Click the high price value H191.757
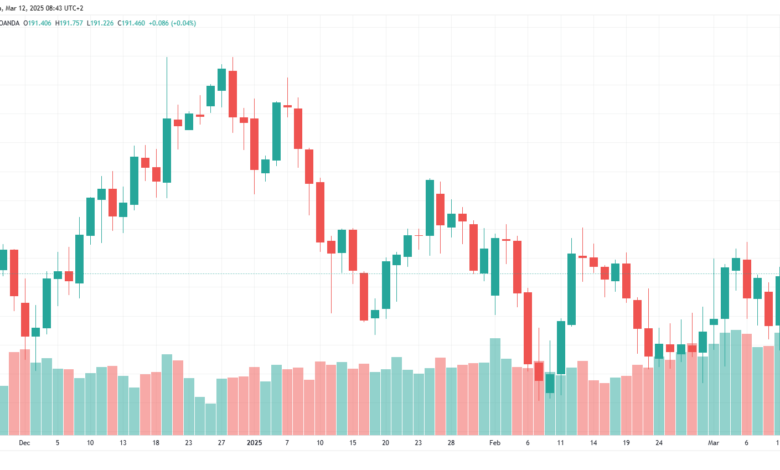The image size is (780, 470). click(x=69, y=23)
